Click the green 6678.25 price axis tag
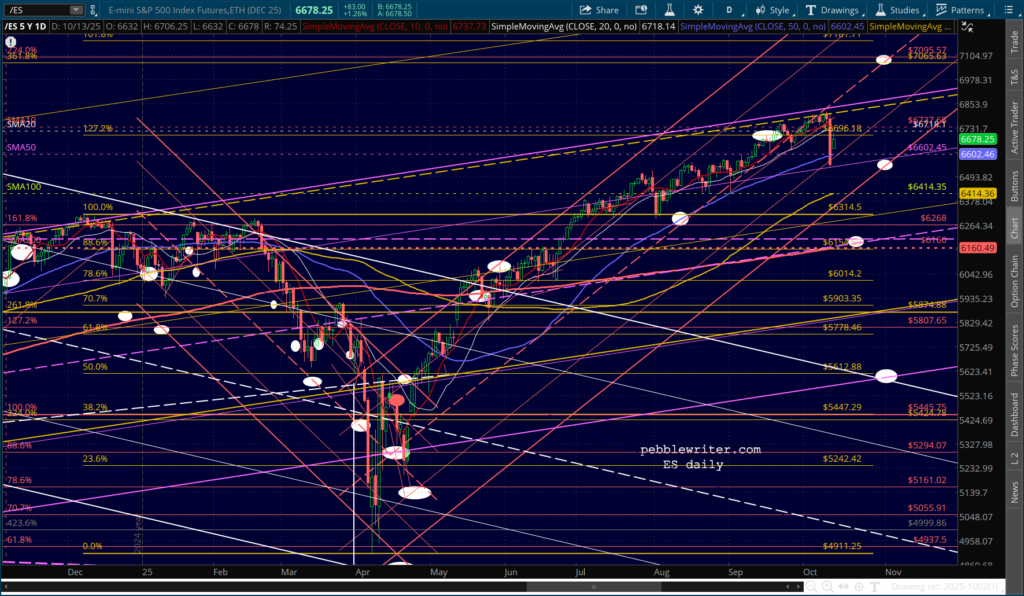The height and width of the screenshot is (596, 1024). coord(977,139)
